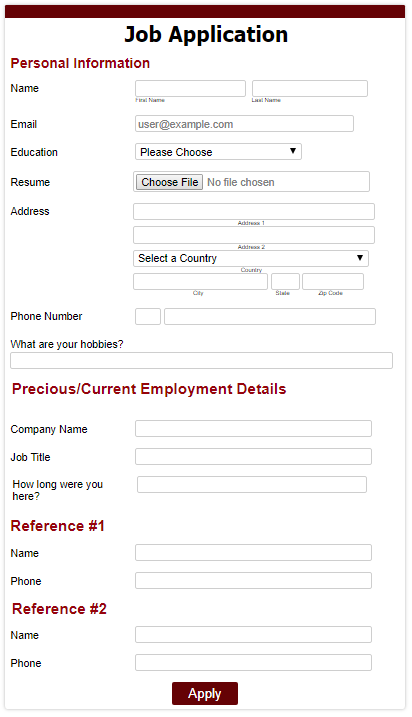Click the phone area code box
412x717 pixels.
pyautogui.click(x=148, y=316)
